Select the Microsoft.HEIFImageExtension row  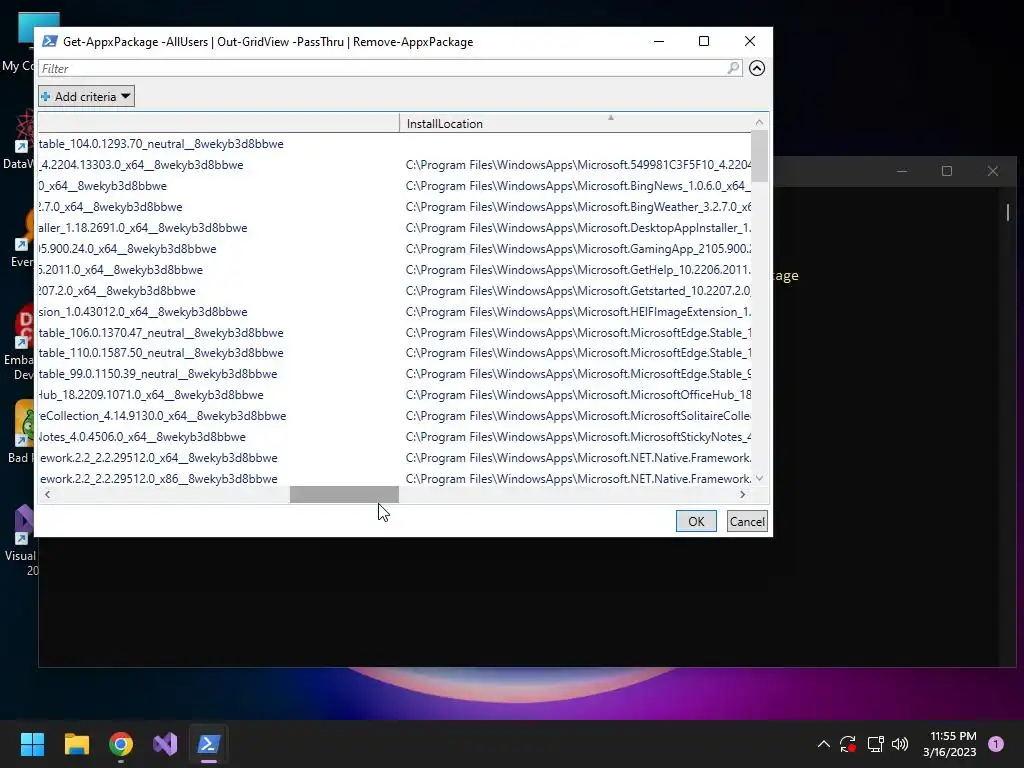pyautogui.click(x=394, y=312)
